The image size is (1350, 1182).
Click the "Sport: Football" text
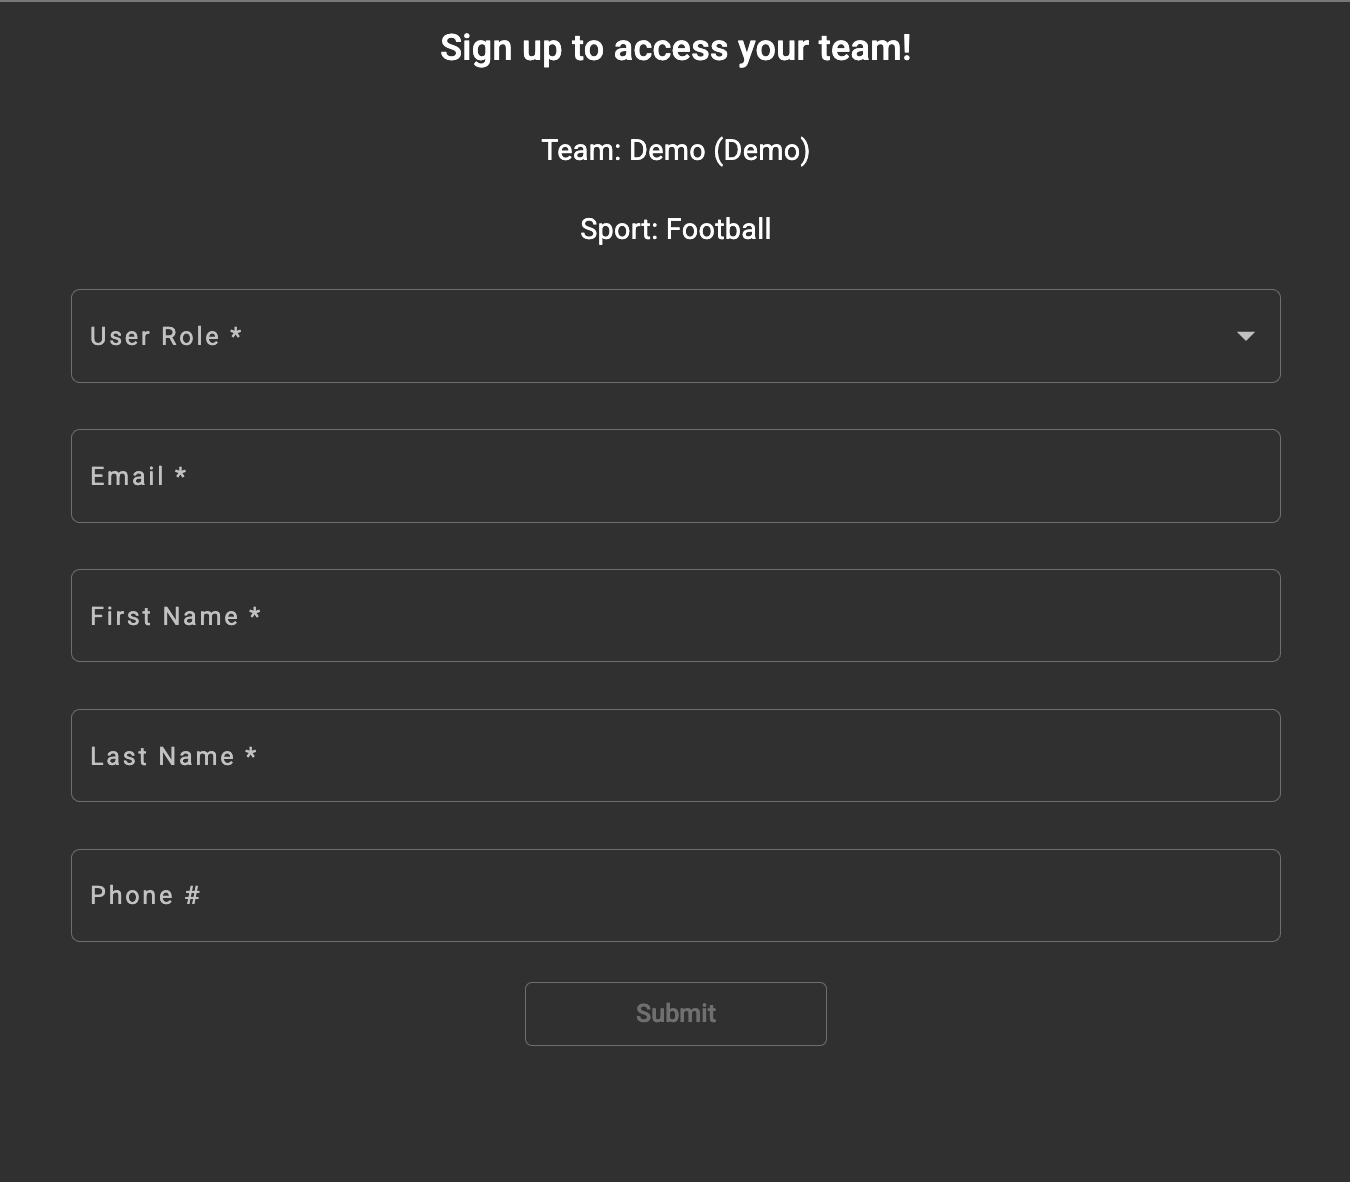[676, 229]
